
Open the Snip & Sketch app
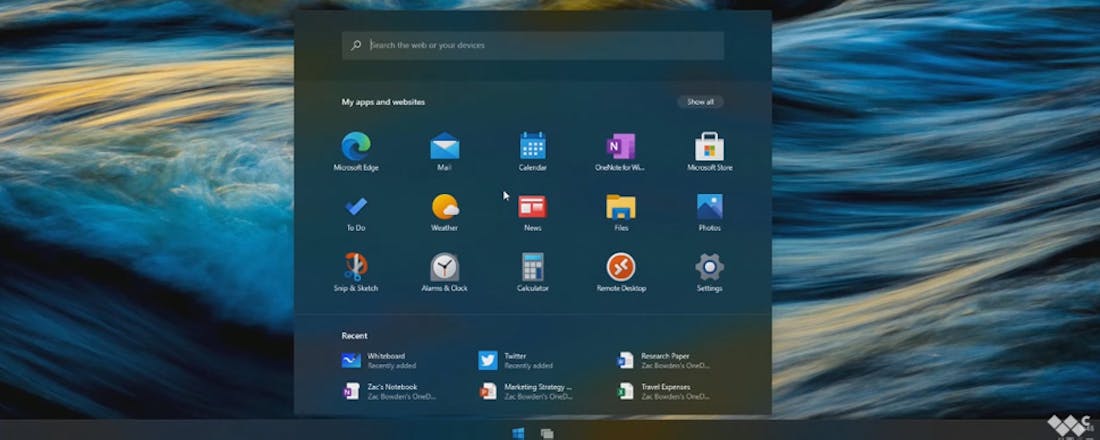[x=356, y=272]
